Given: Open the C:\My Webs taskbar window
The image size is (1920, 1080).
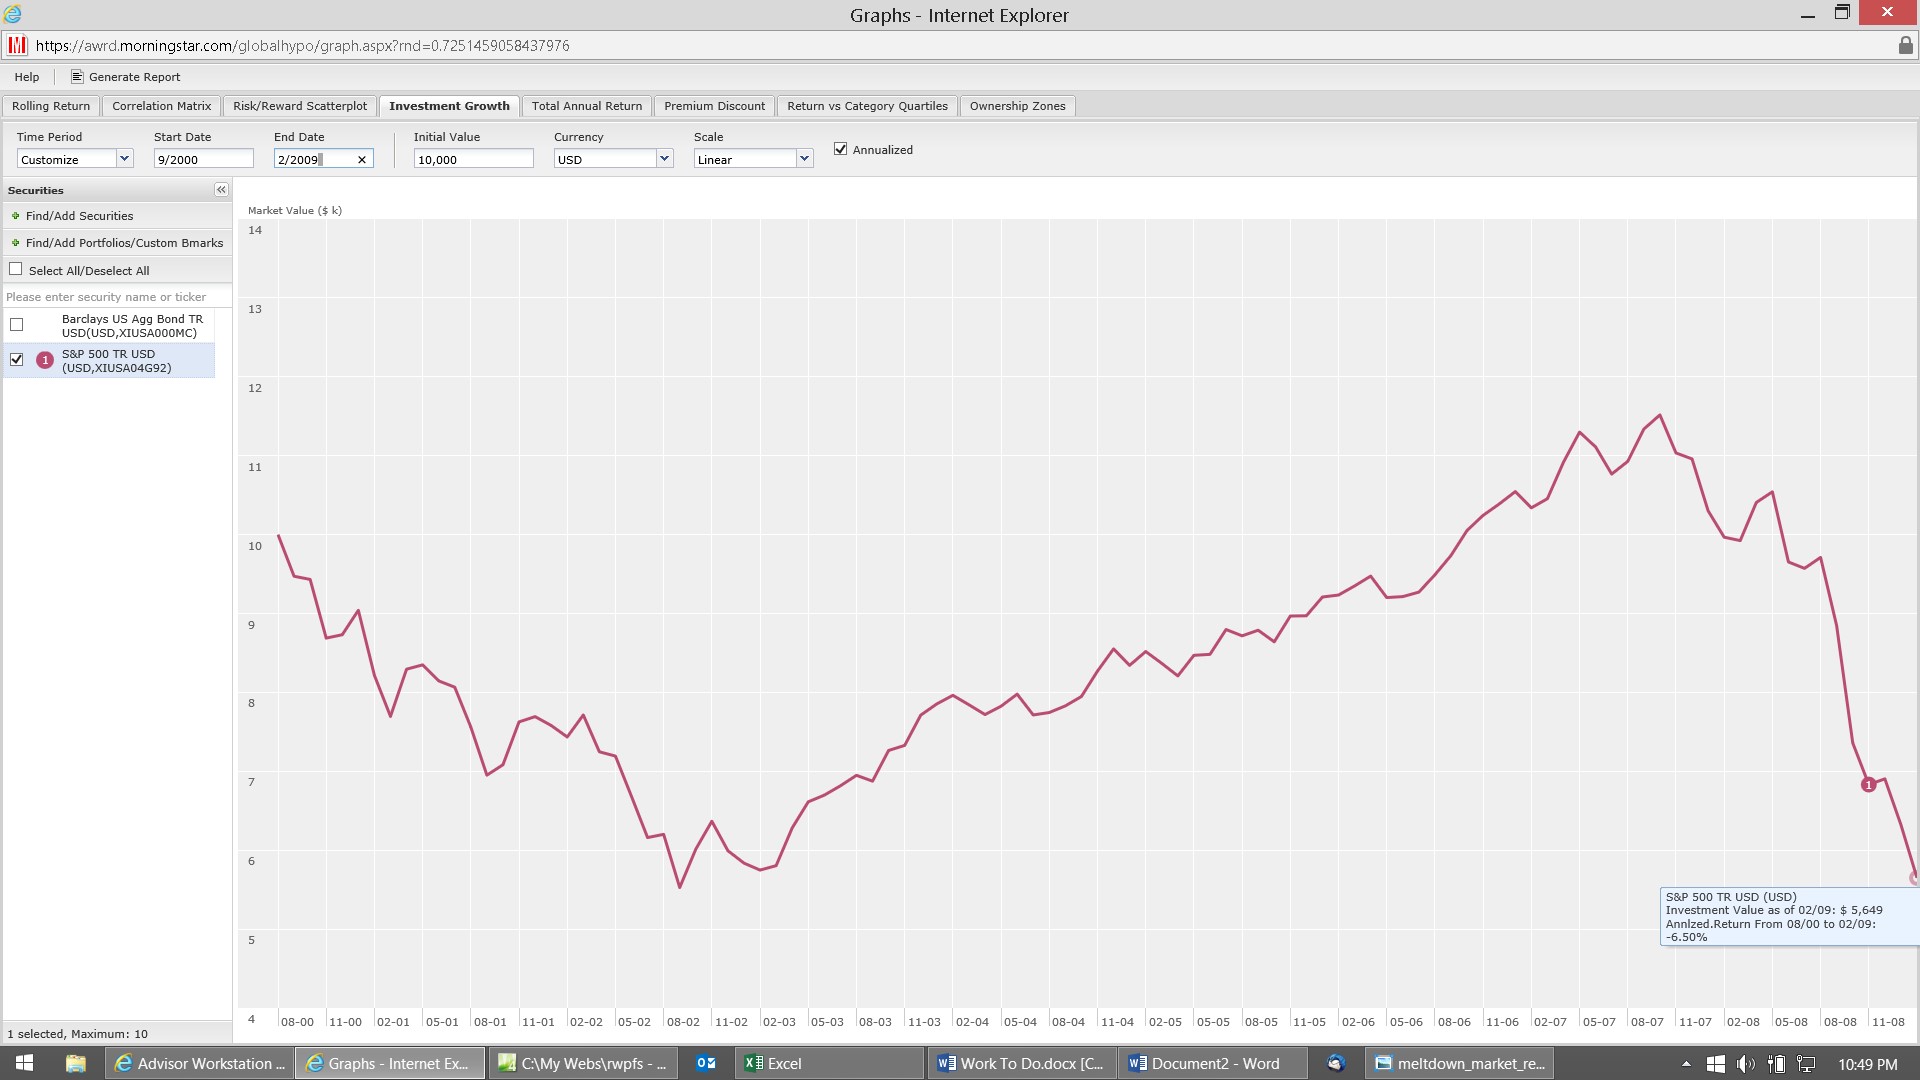Looking at the screenshot, I should click(x=583, y=1063).
